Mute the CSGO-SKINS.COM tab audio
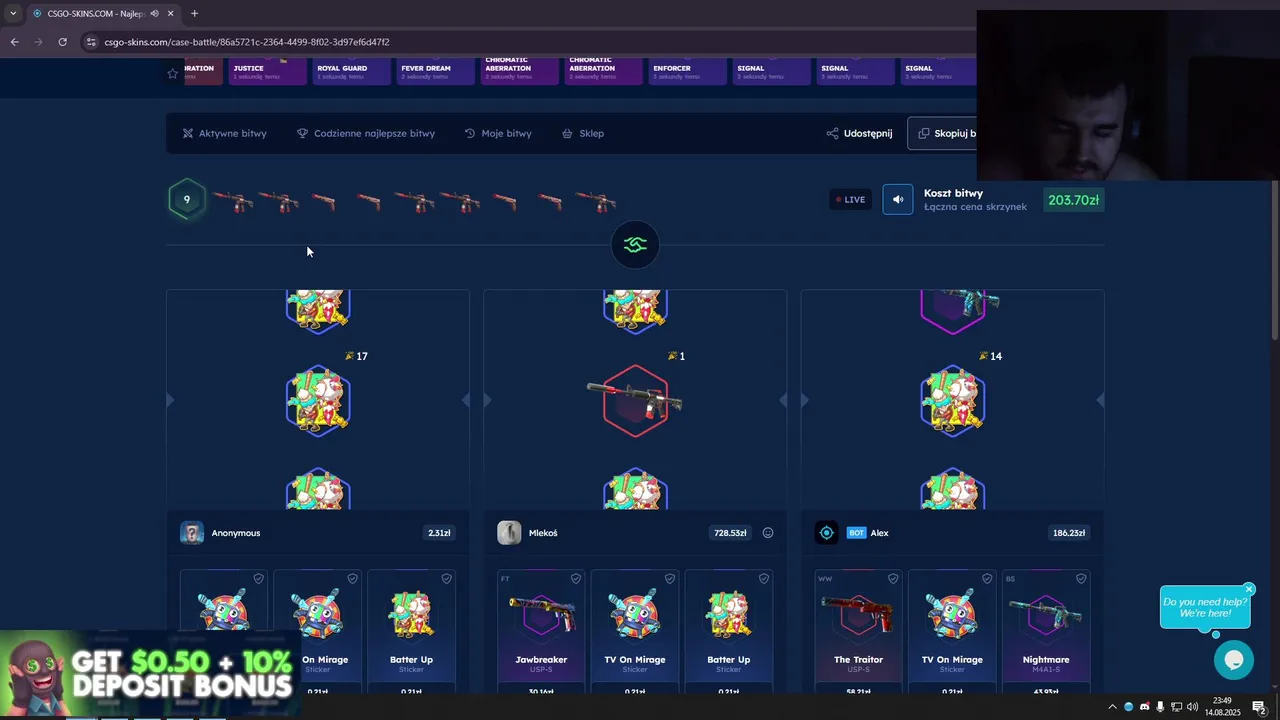1280x720 pixels. [x=154, y=13]
